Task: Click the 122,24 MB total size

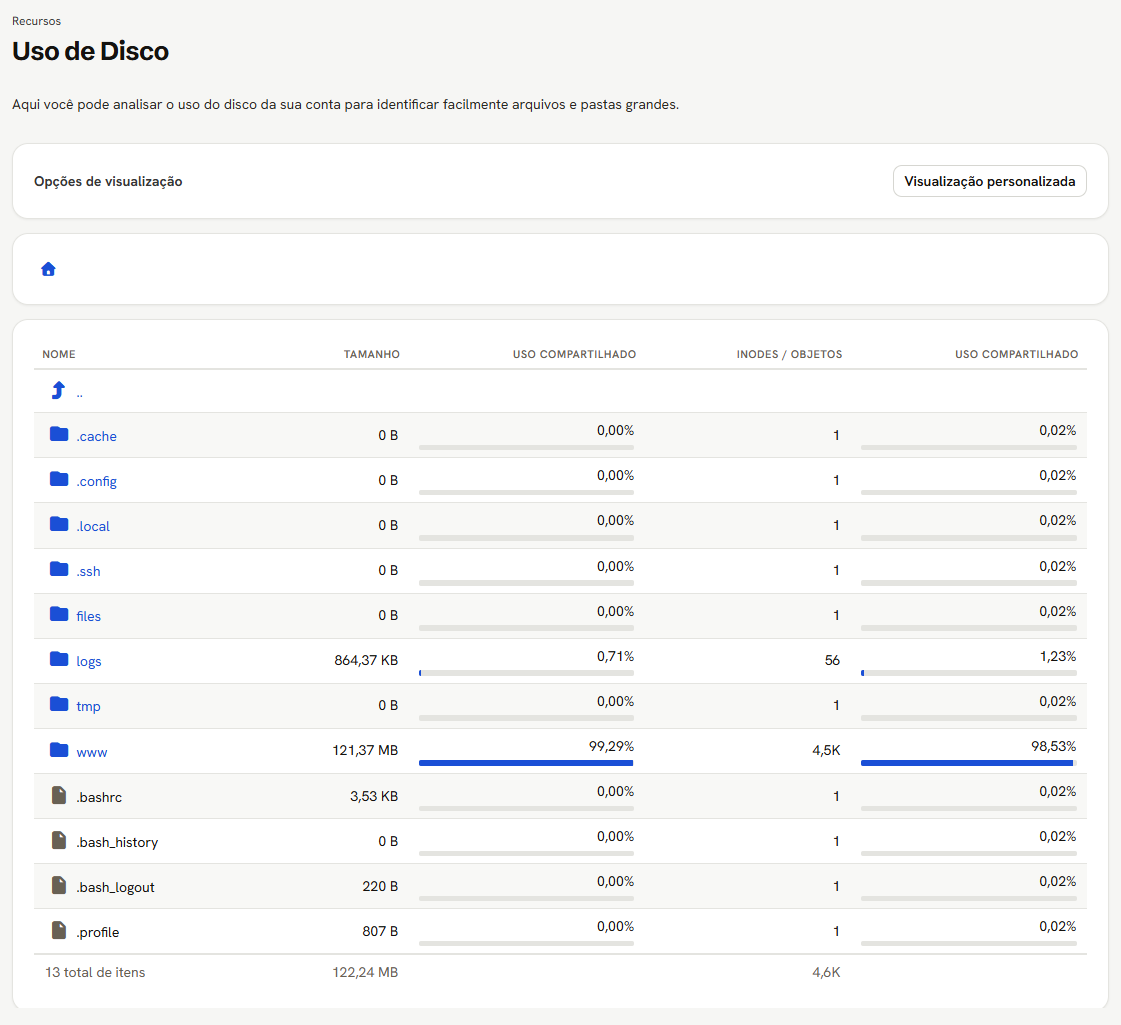Action: coord(365,972)
